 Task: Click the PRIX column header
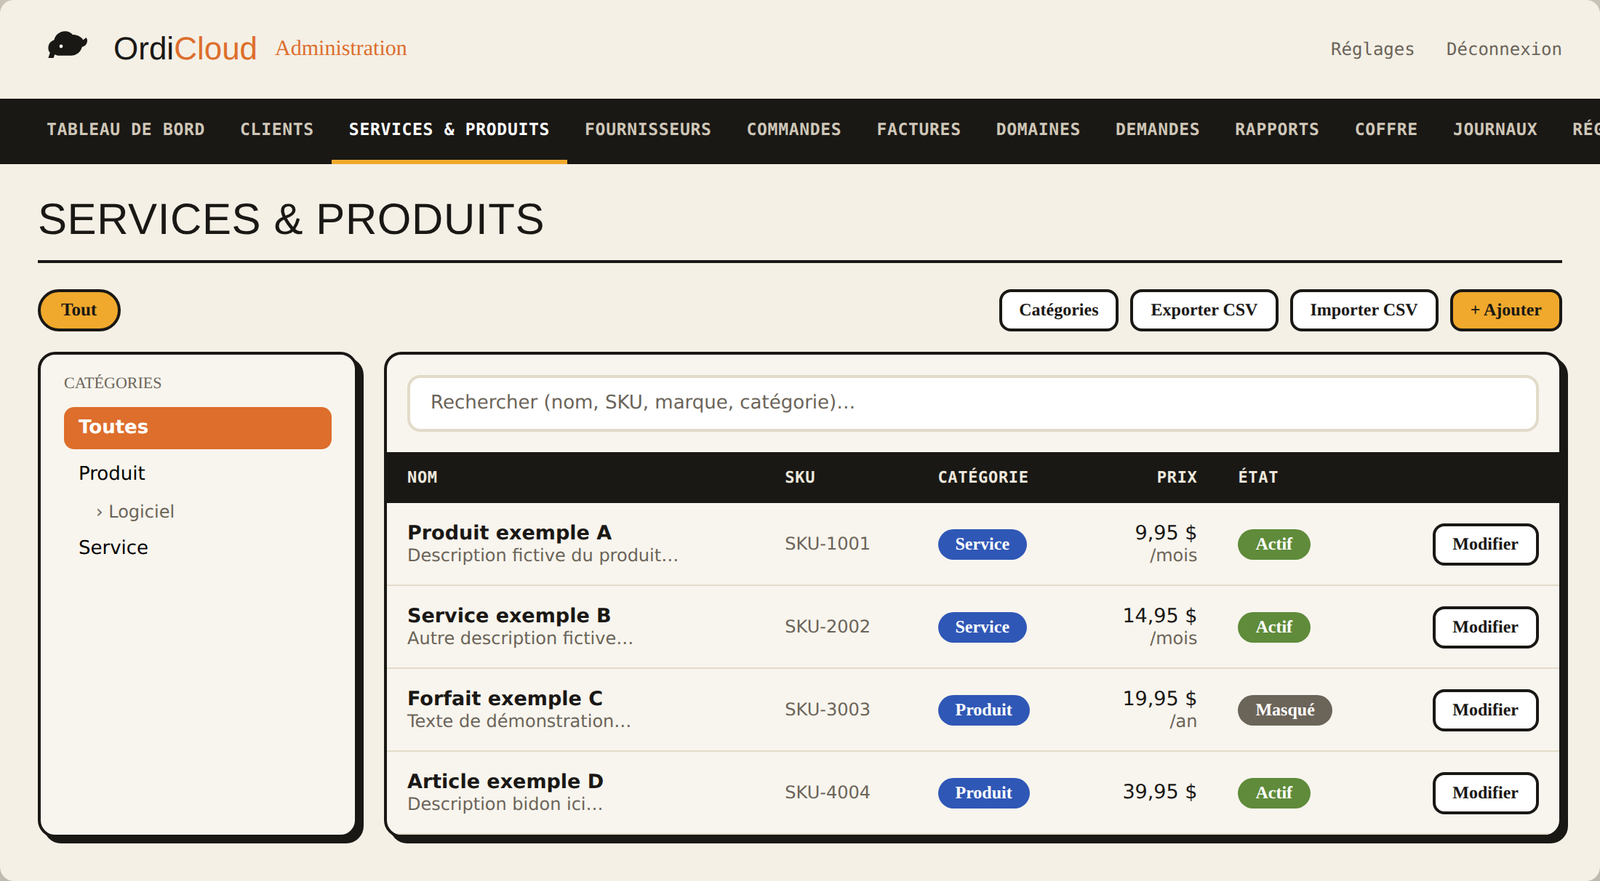(1177, 477)
